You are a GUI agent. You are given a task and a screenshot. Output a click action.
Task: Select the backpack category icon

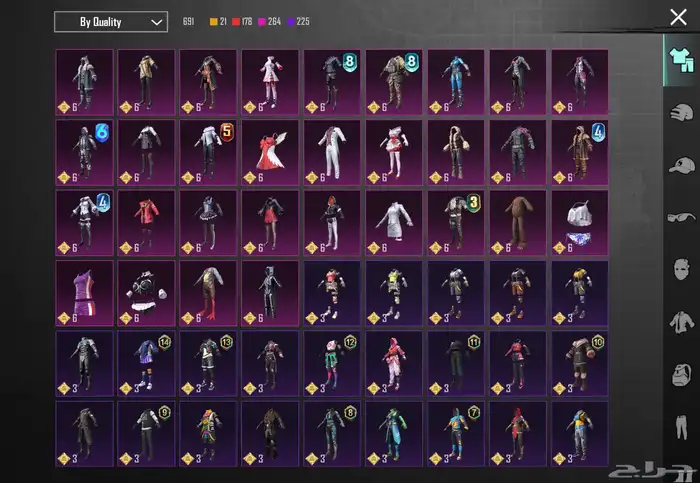tap(680, 377)
